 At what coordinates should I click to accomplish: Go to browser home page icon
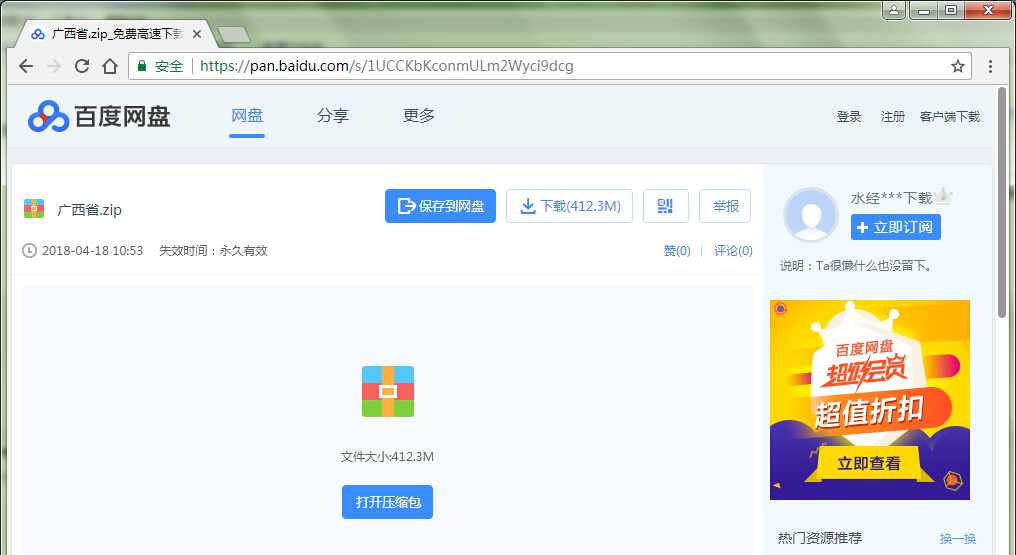[110, 66]
